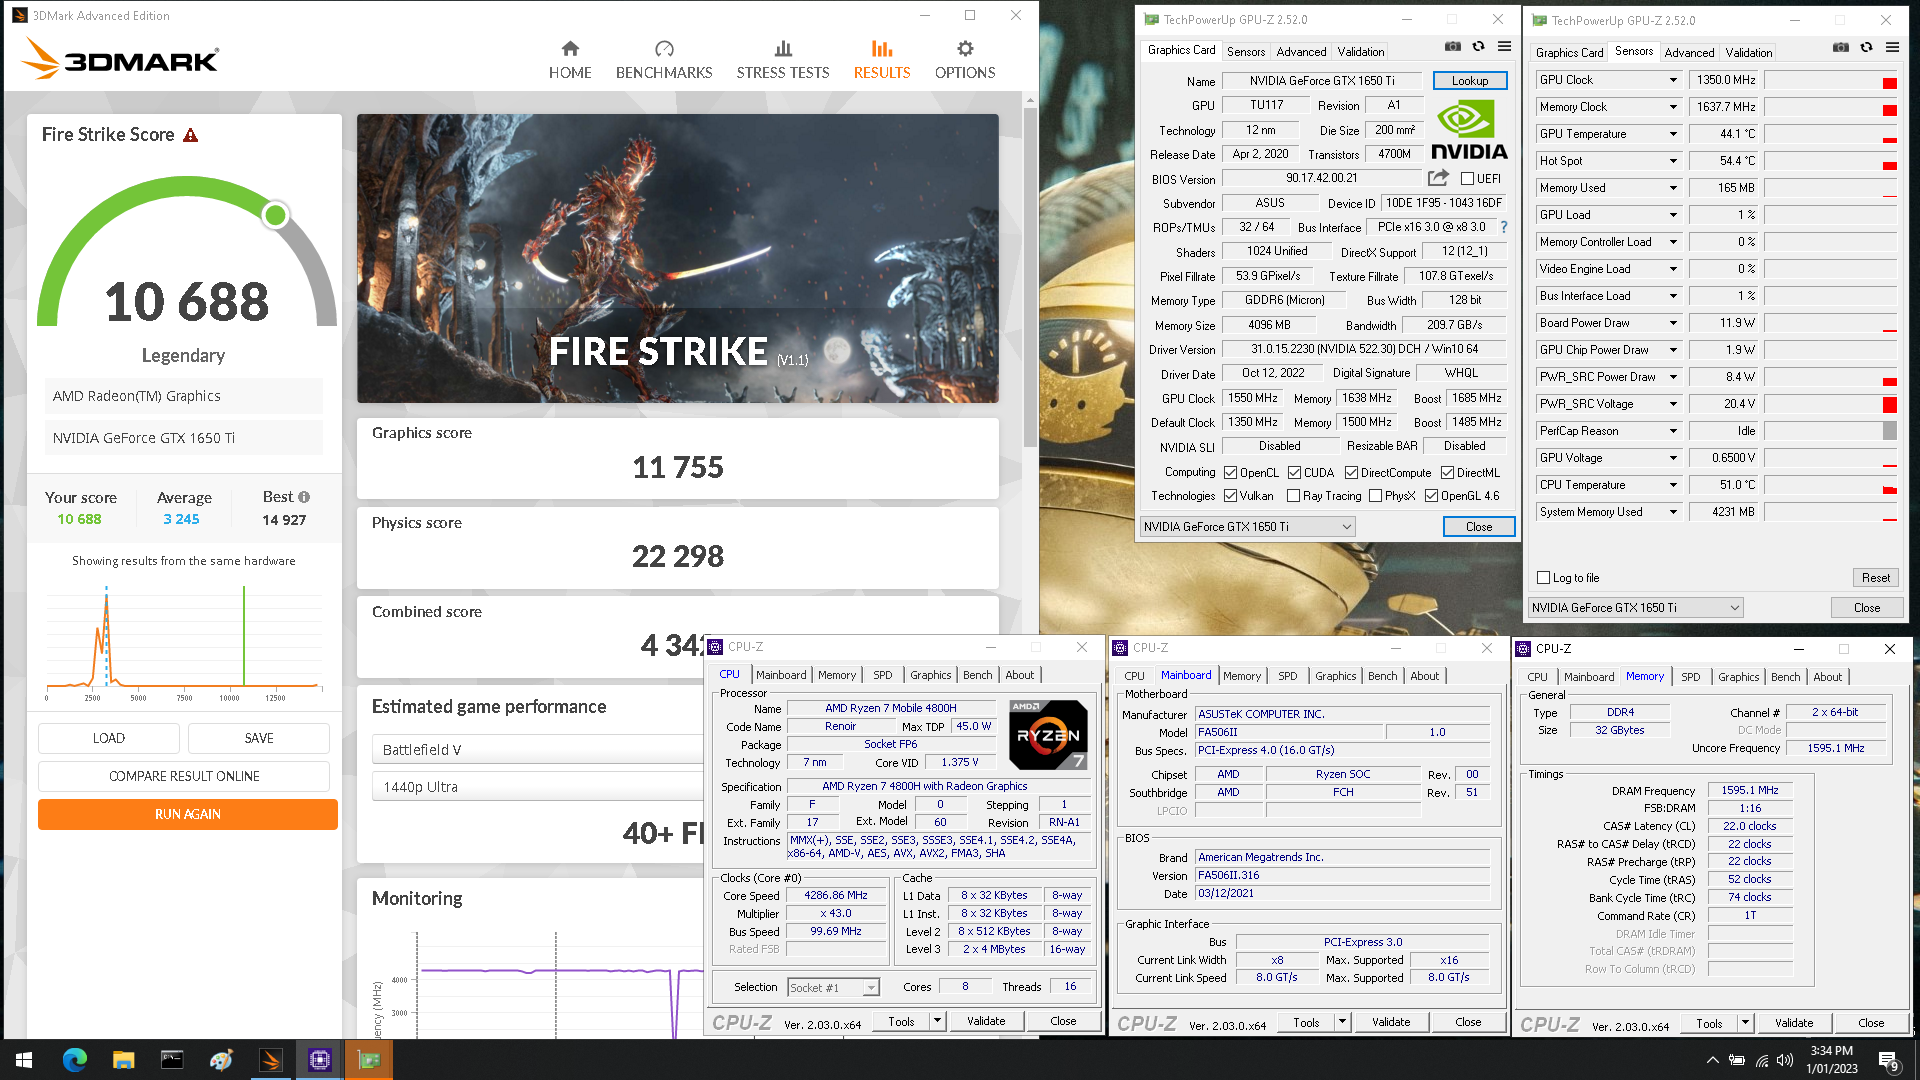The width and height of the screenshot is (1920, 1080).
Task: Click Validate in CPU-Z Memory window
Action: click(x=1794, y=1023)
